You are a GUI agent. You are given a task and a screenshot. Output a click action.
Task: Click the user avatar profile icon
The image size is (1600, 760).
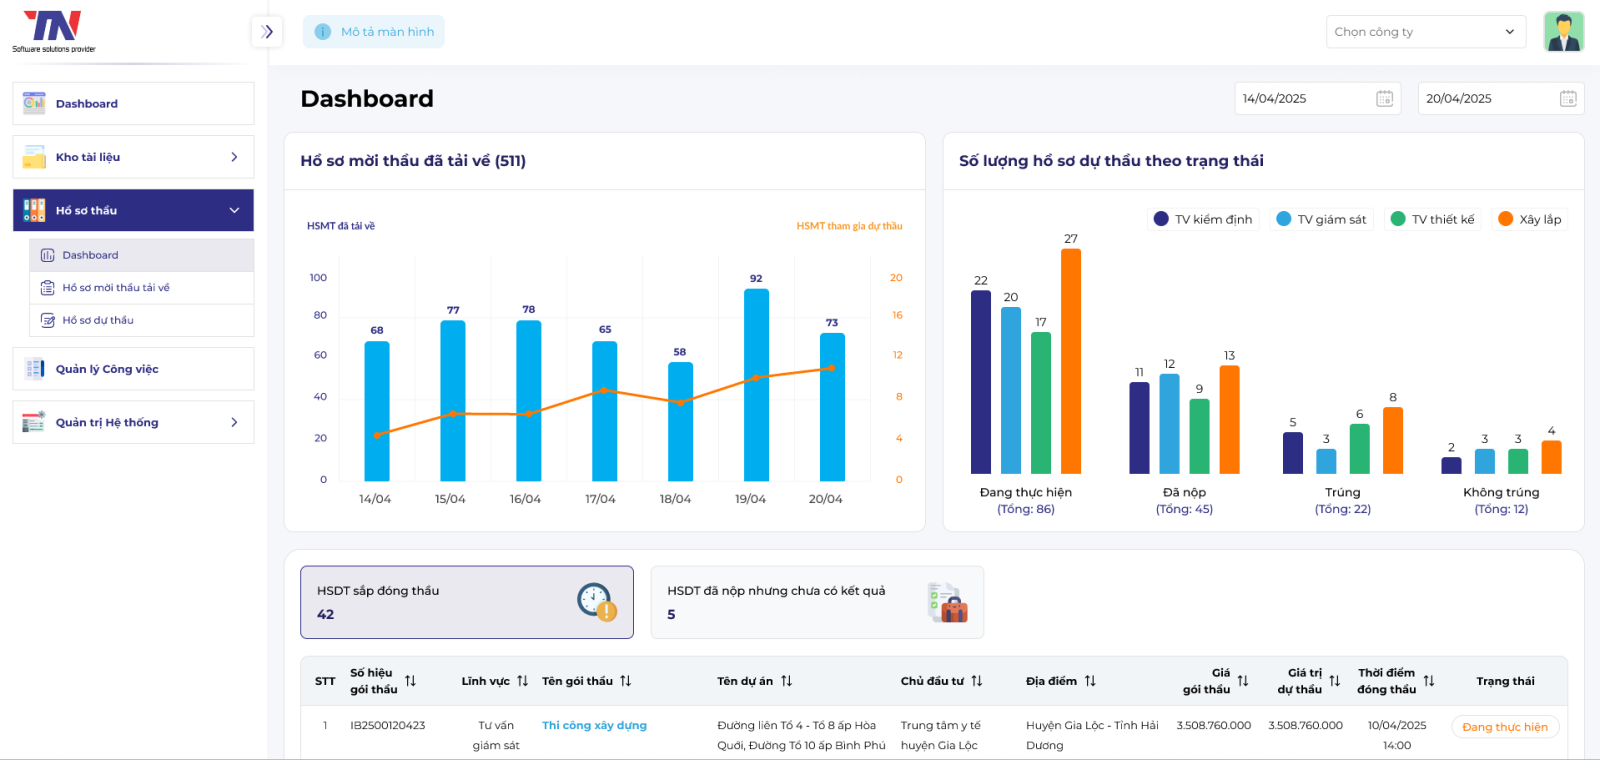(x=1563, y=32)
